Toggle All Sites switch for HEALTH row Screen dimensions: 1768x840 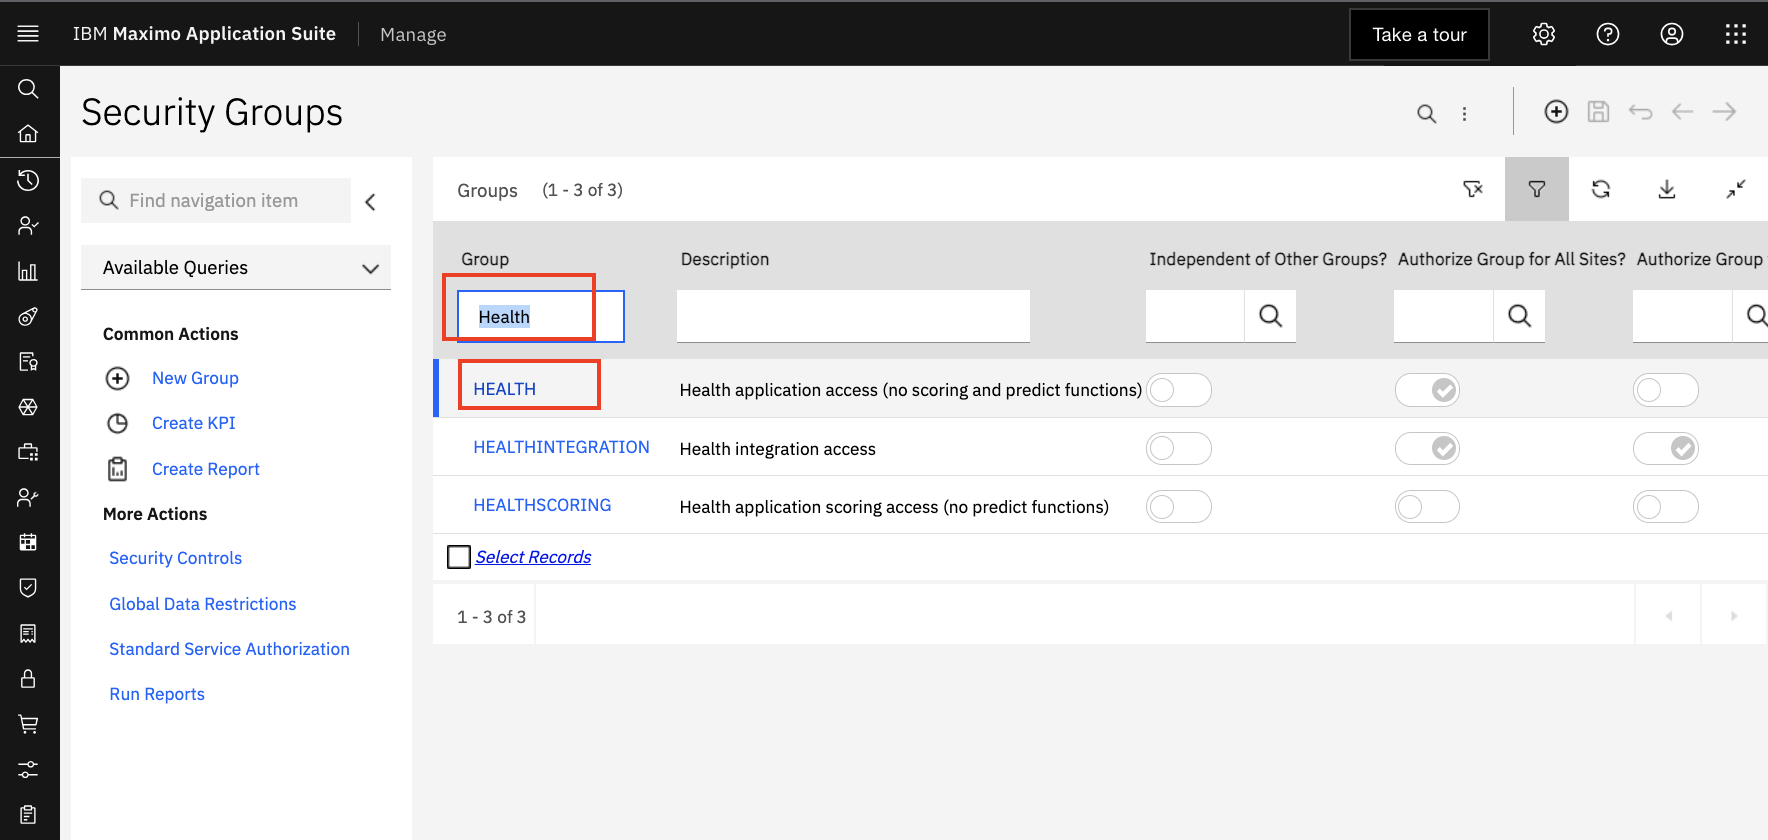point(1427,390)
